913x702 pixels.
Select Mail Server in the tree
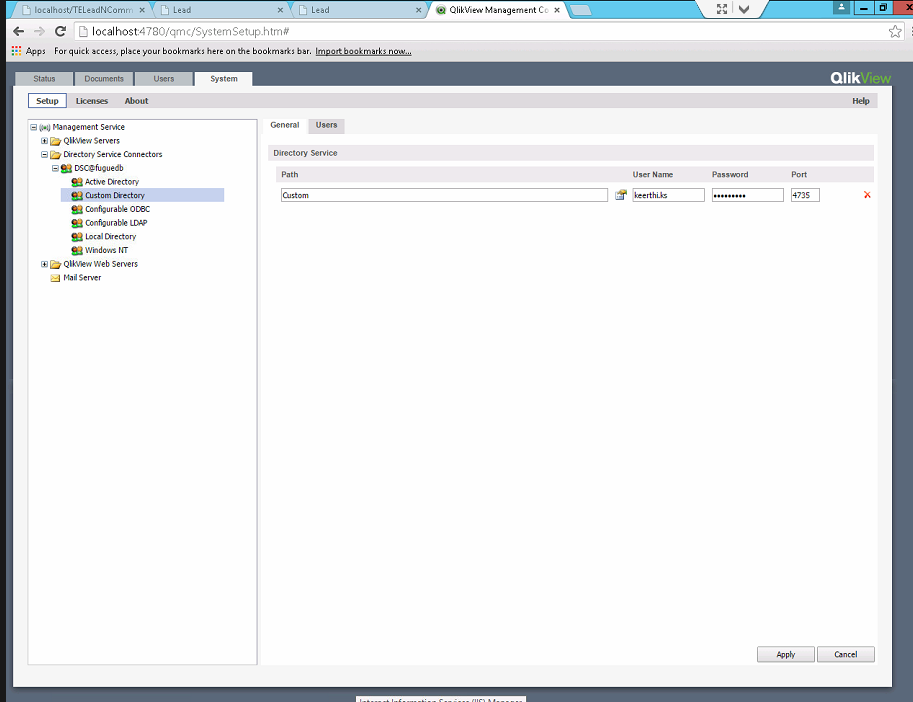pos(82,278)
